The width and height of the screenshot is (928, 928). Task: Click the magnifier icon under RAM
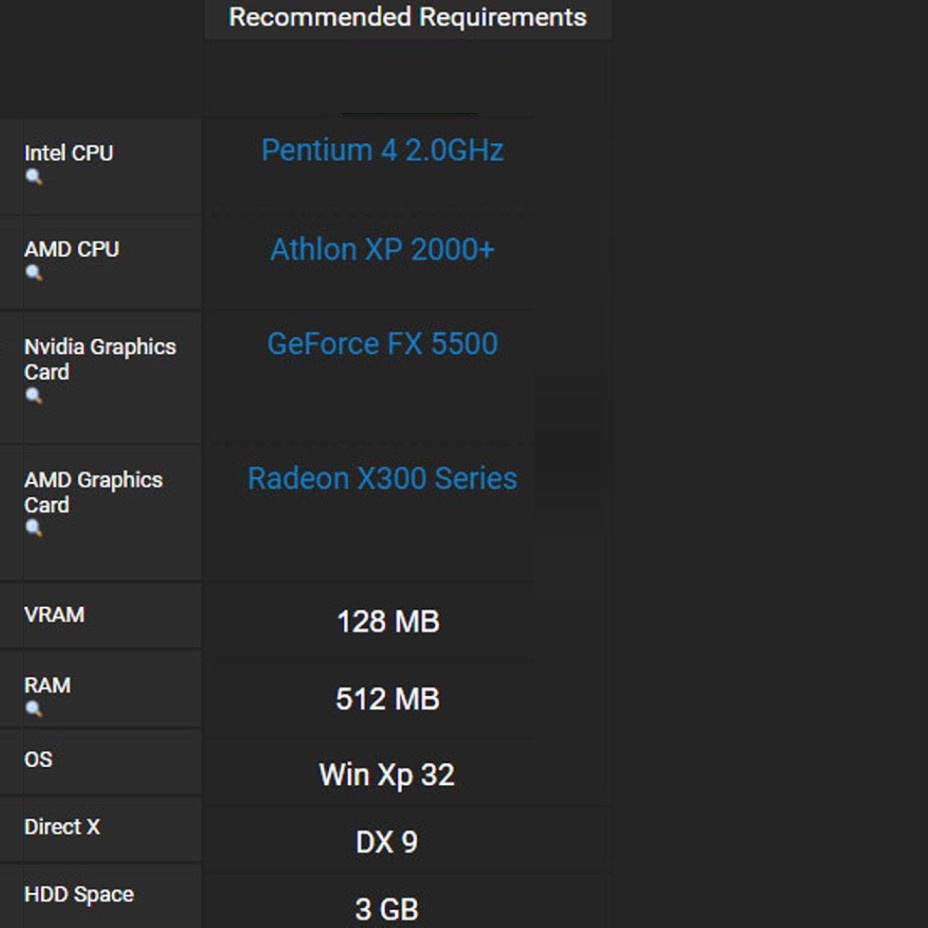click(x=34, y=709)
